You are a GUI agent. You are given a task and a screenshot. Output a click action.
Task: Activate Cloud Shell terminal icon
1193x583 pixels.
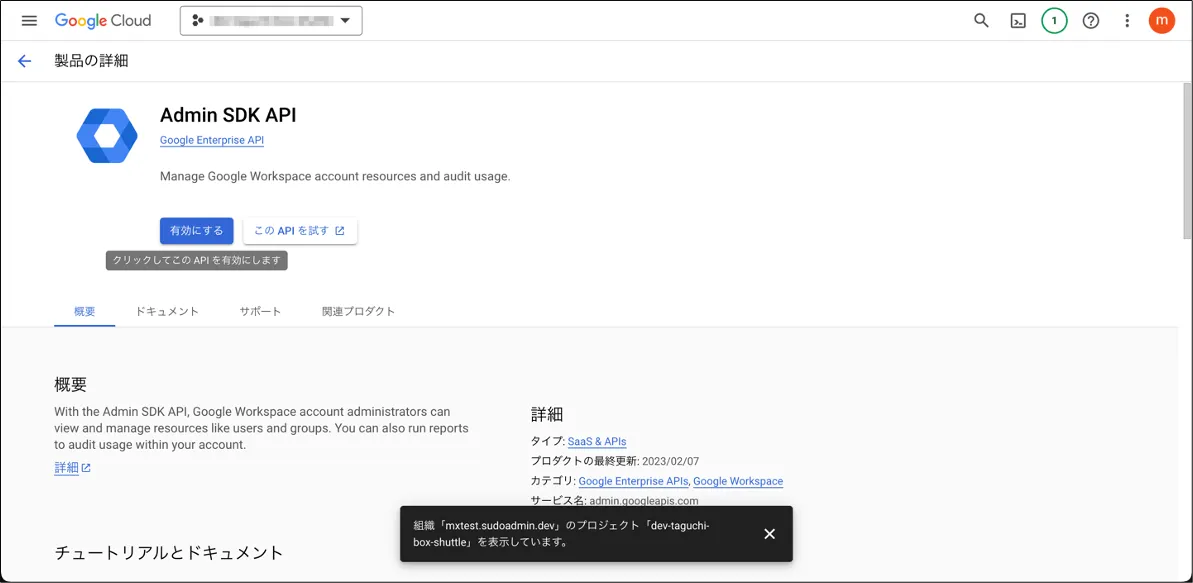coord(1018,20)
